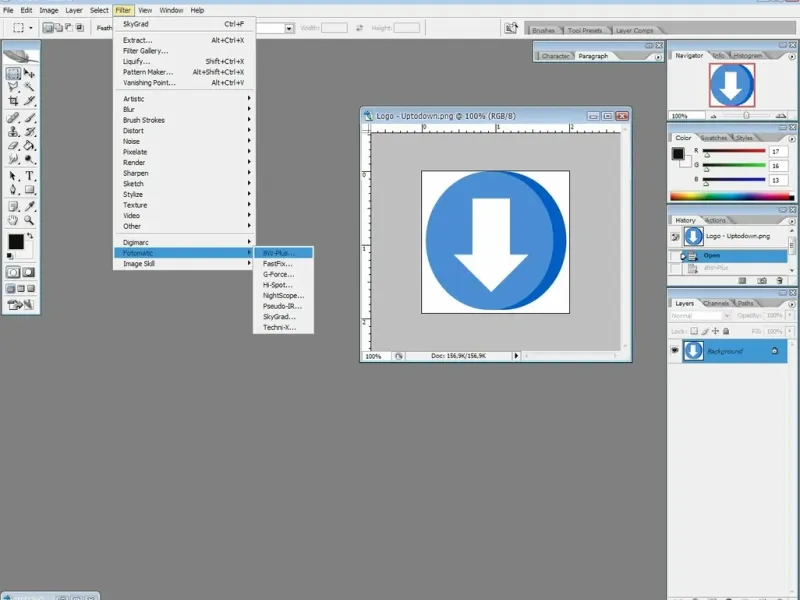800x600 pixels.
Task: Select the Lasso tool
Action: click(x=13, y=87)
